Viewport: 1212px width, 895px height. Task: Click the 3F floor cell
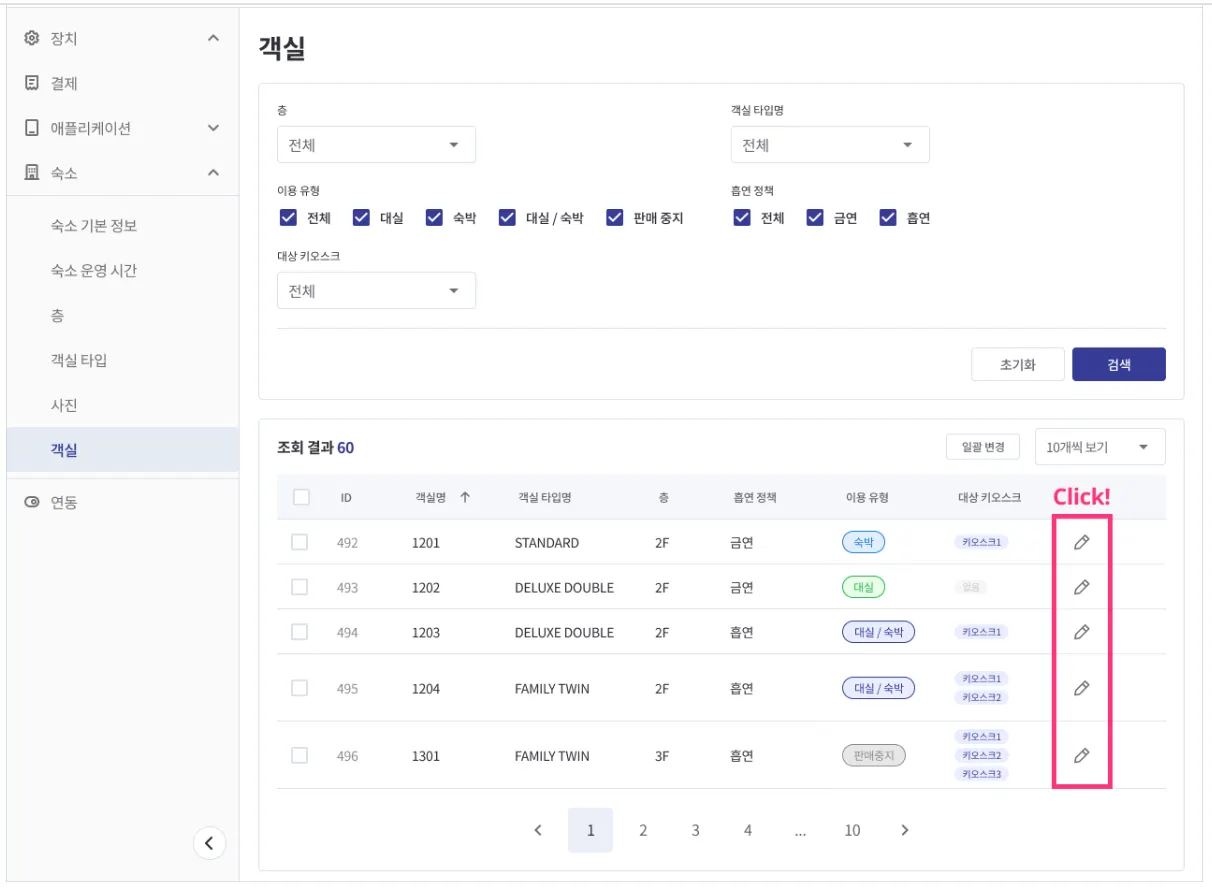[662, 756]
